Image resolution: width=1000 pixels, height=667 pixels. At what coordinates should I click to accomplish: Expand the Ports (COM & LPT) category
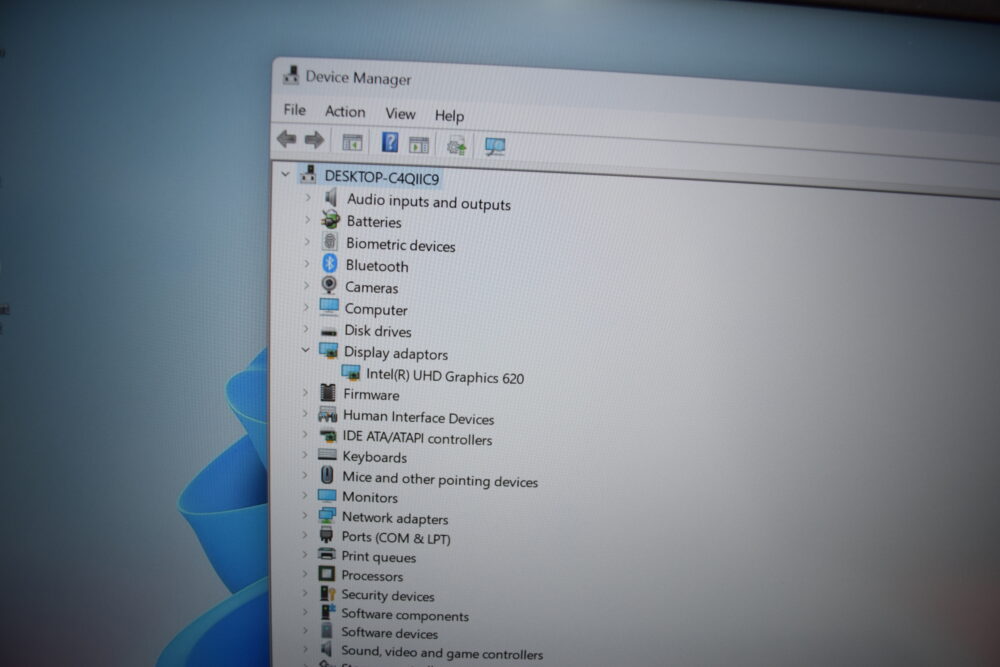[x=304, y=535]
